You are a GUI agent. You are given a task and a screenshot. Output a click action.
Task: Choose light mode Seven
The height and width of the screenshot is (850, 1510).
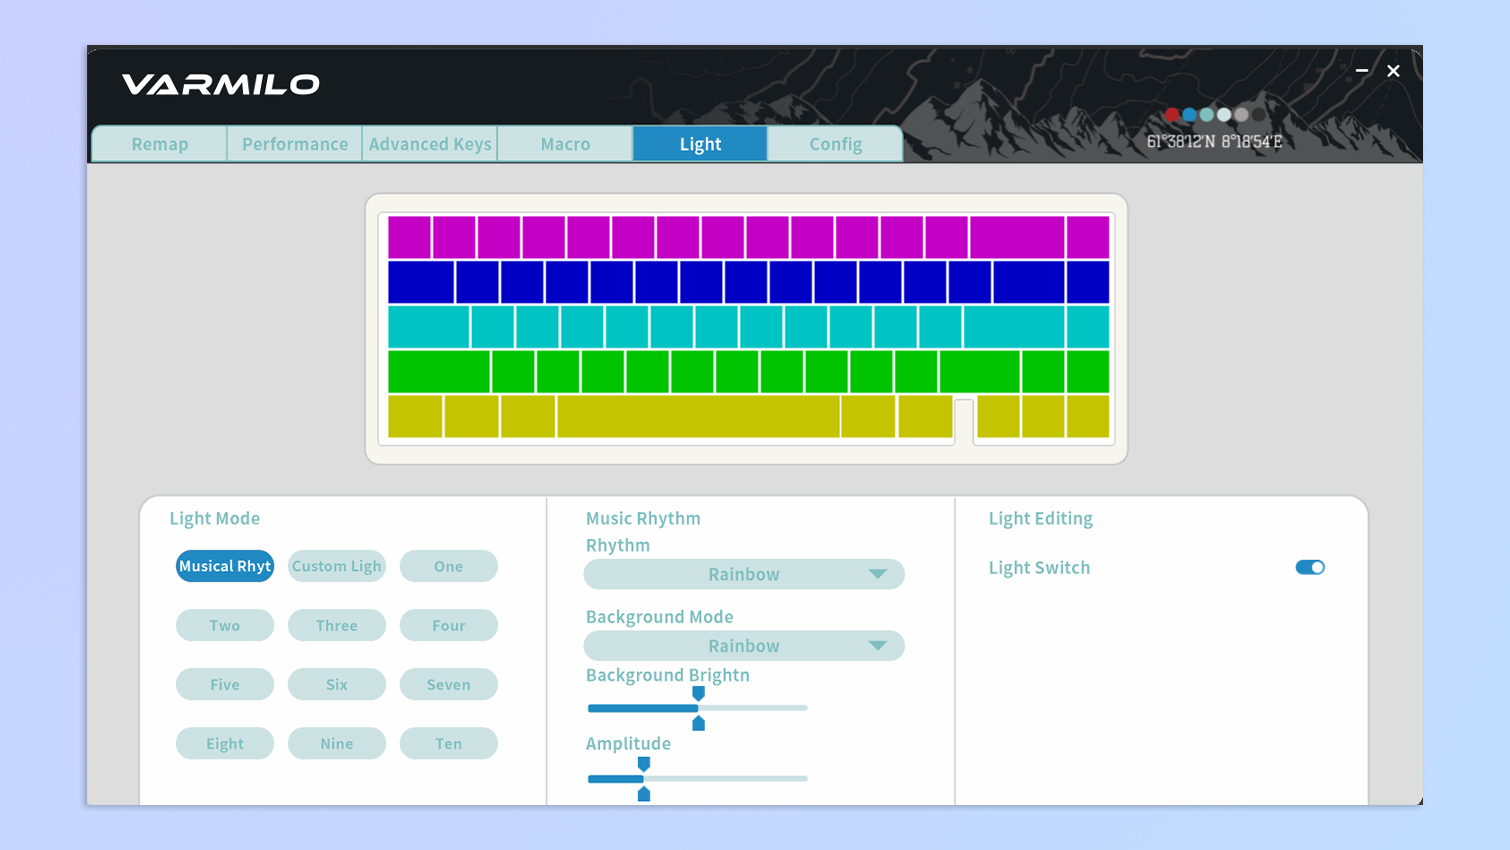pos(449,684)
